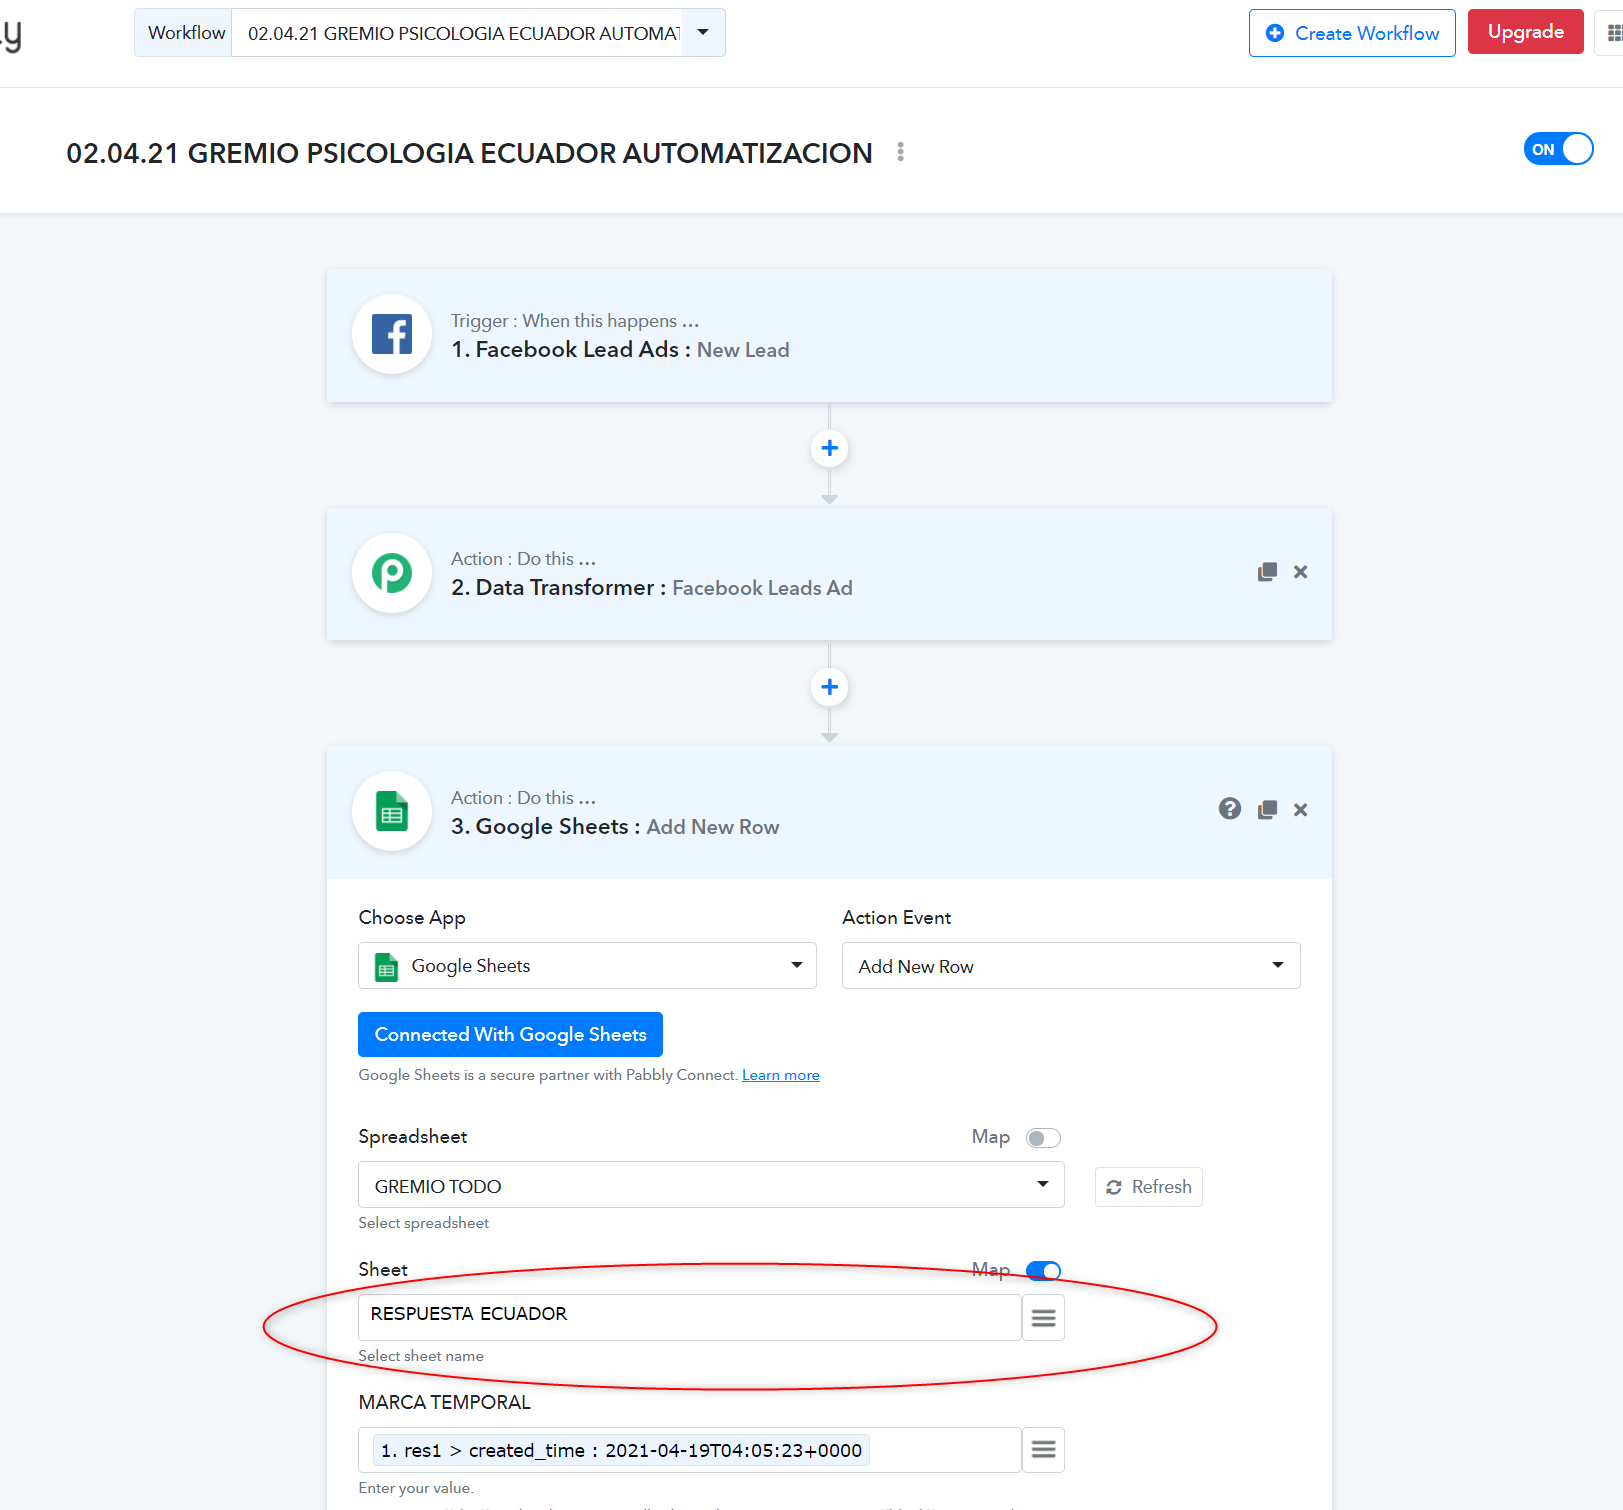Image resolution: width=1623 pixels, height=1510 pixels.
Task: Clone the Google Sheets step
Action: click(1267, 810)
